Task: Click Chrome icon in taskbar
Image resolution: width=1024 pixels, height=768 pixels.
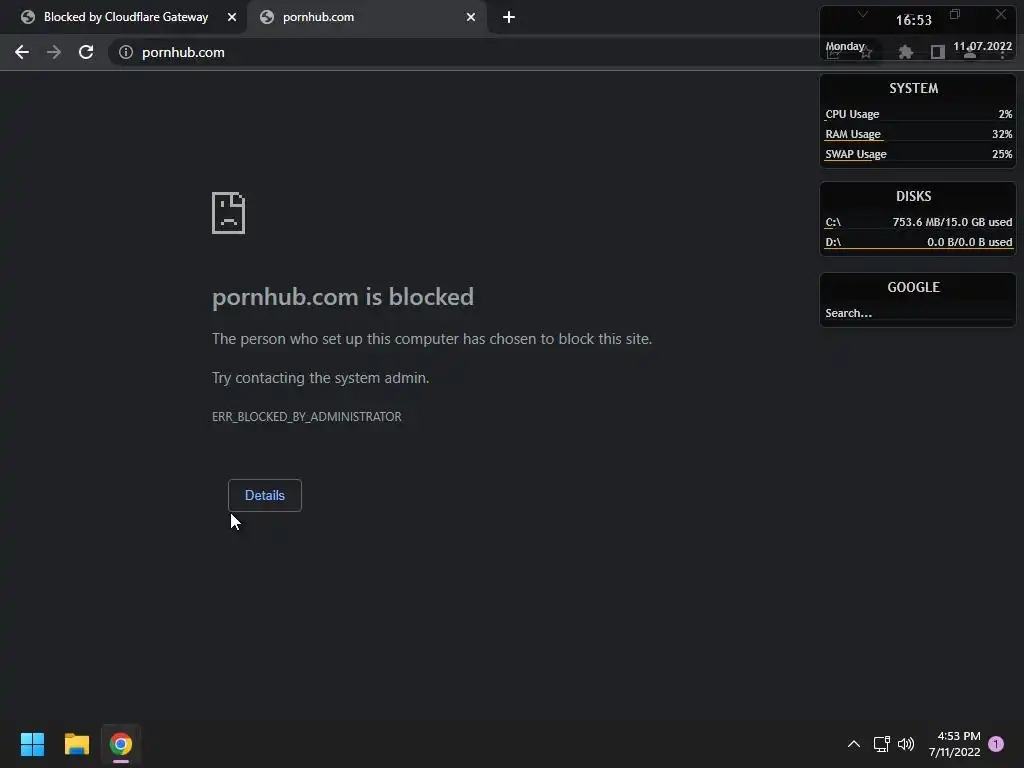Action: [121, 744]
